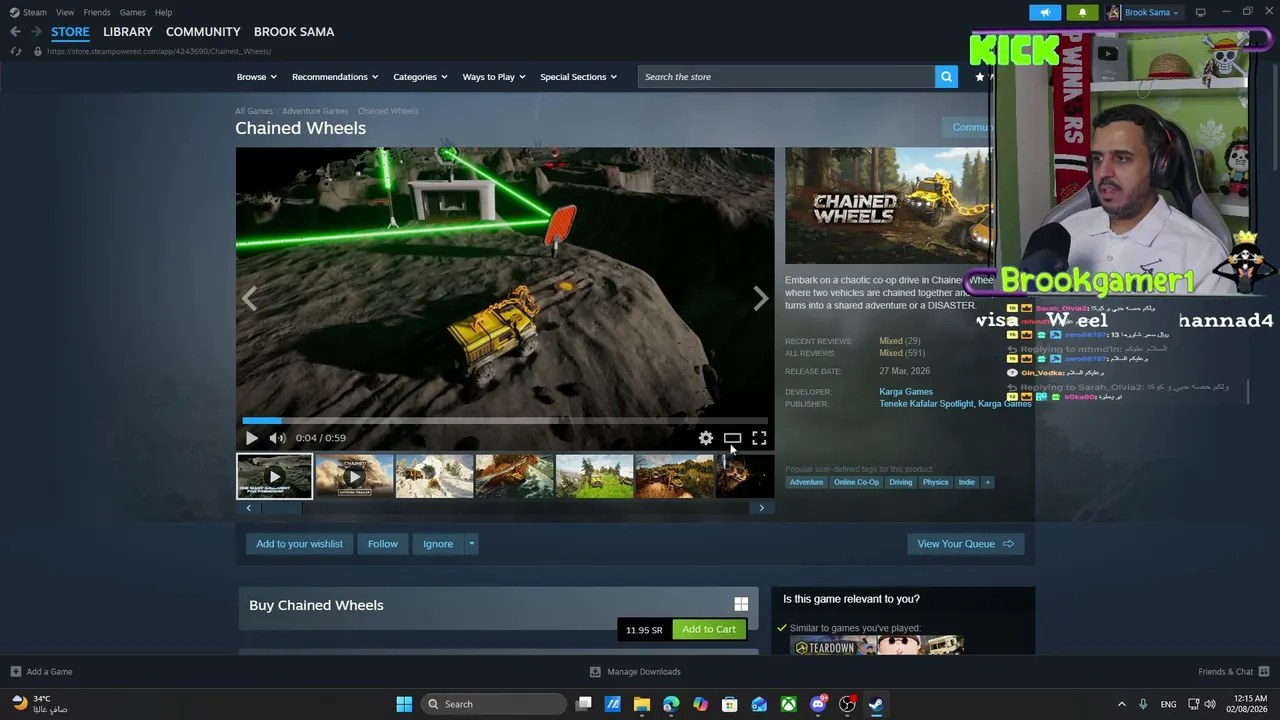The height and width of the screenshot is (720, 1280).
Task: Play the Chained Wheels trailer video
Action: (x=251, y=438)
